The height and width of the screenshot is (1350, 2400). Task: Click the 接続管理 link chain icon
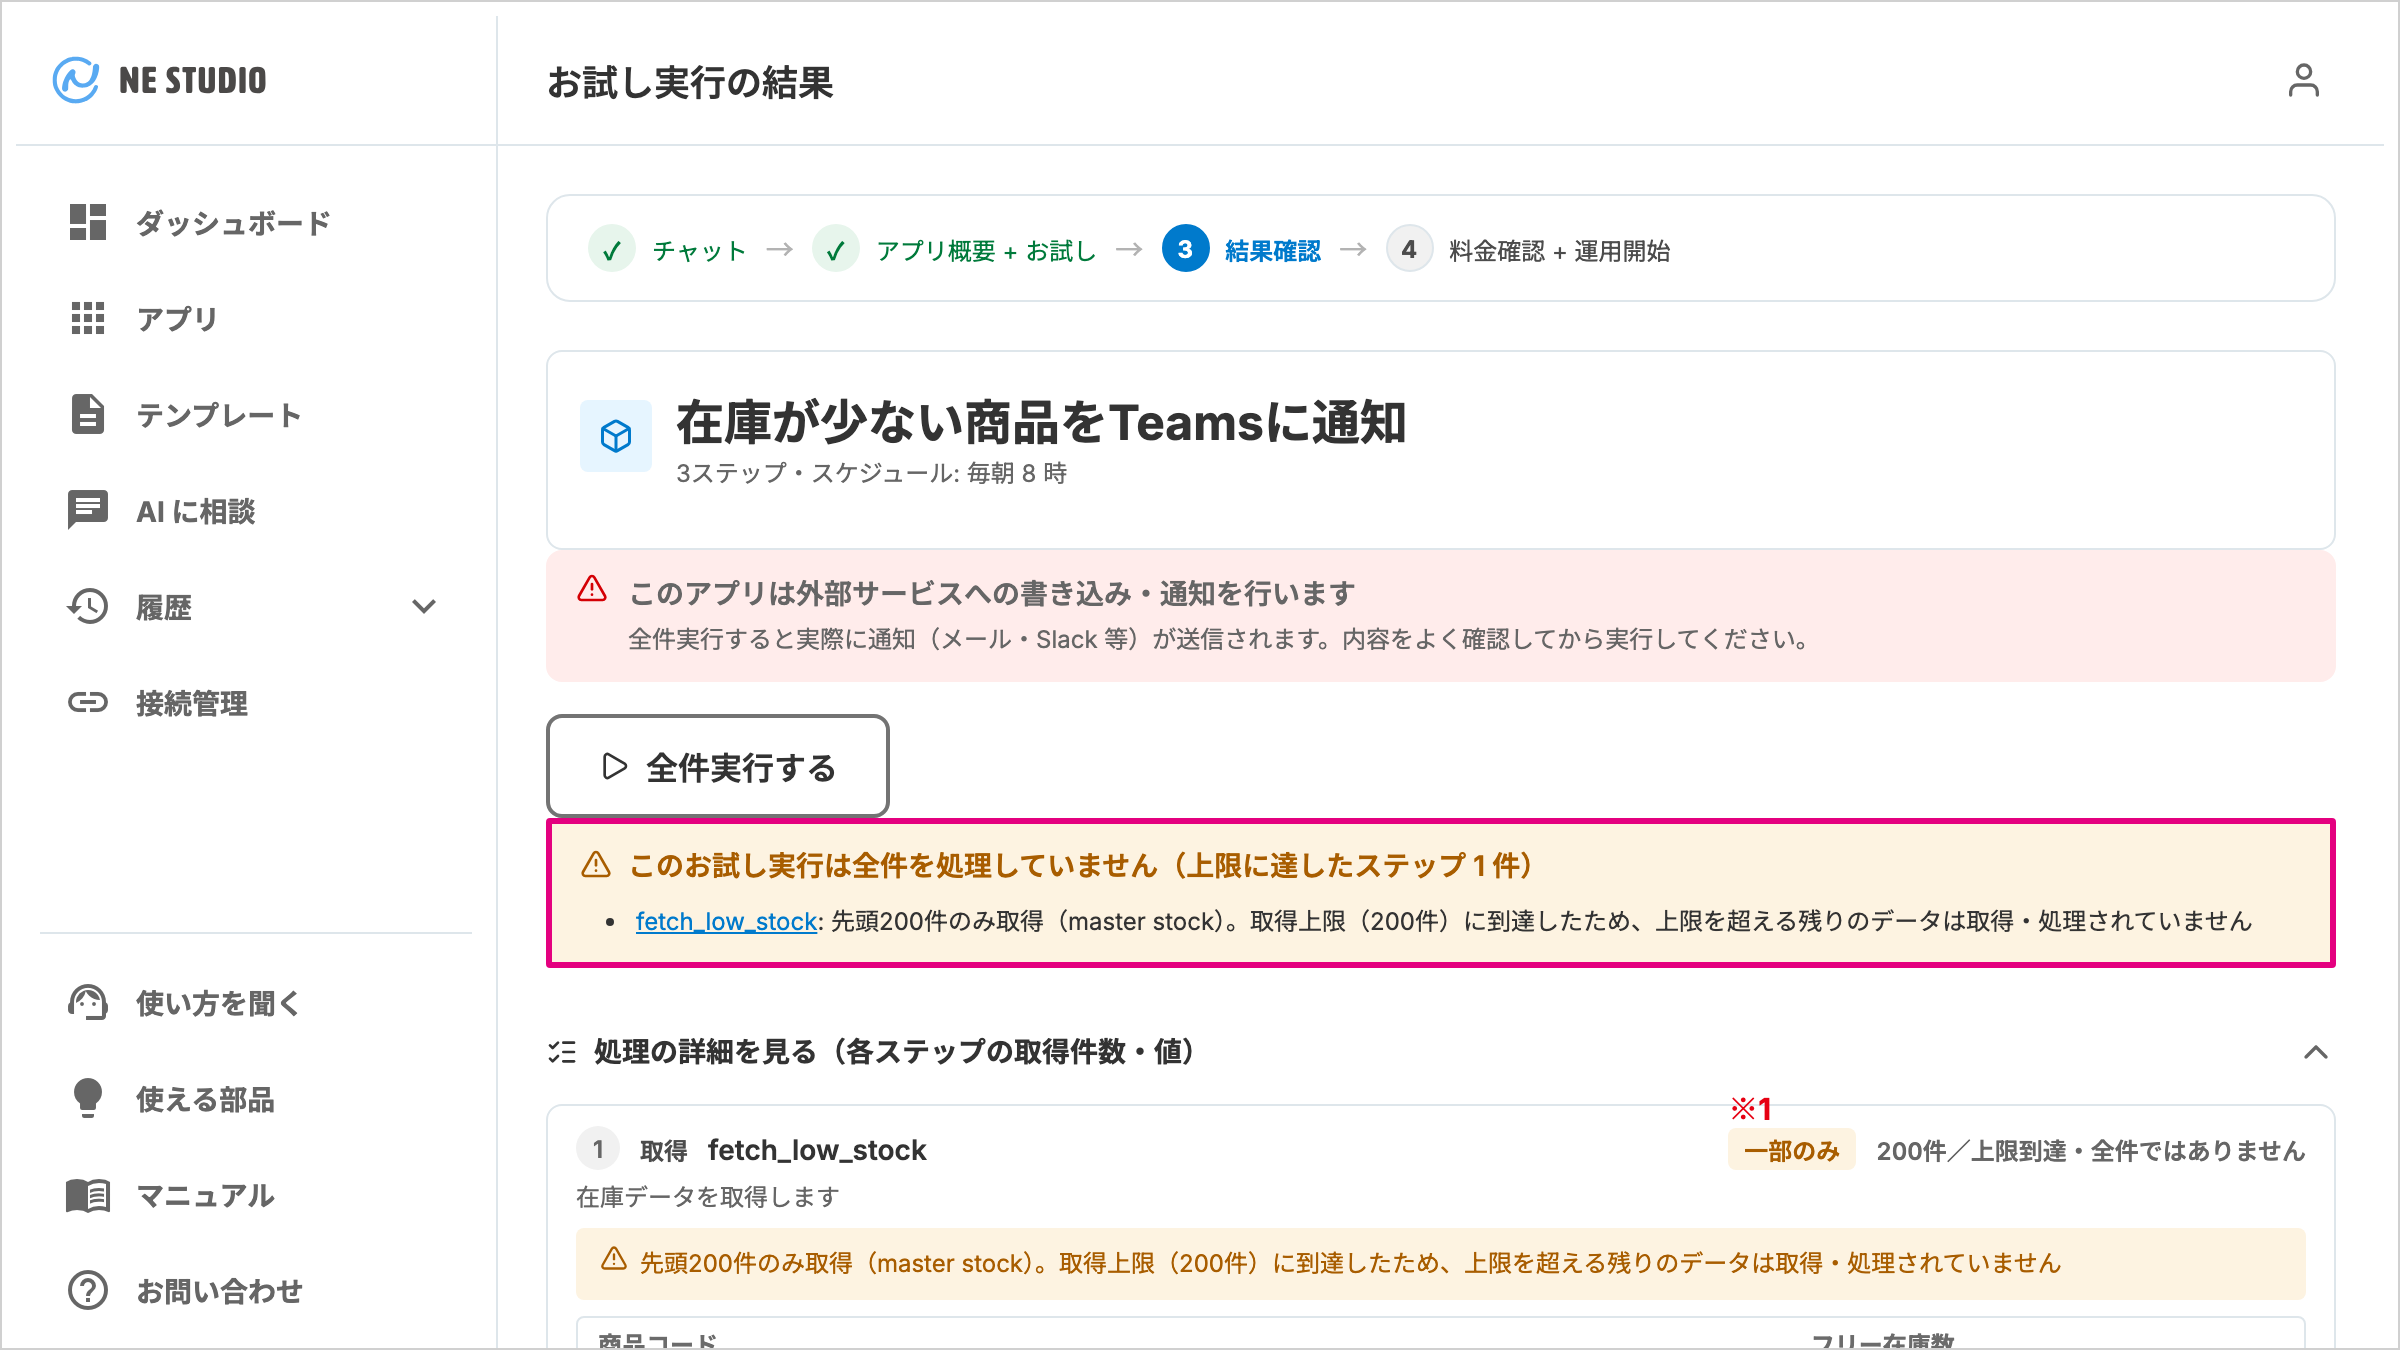pos(88,702)
